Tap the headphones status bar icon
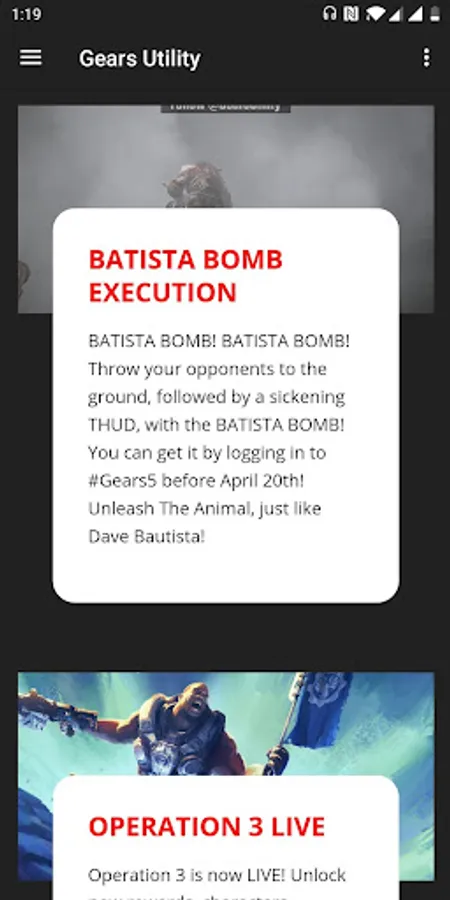The image size is (450, 900). 329,14
